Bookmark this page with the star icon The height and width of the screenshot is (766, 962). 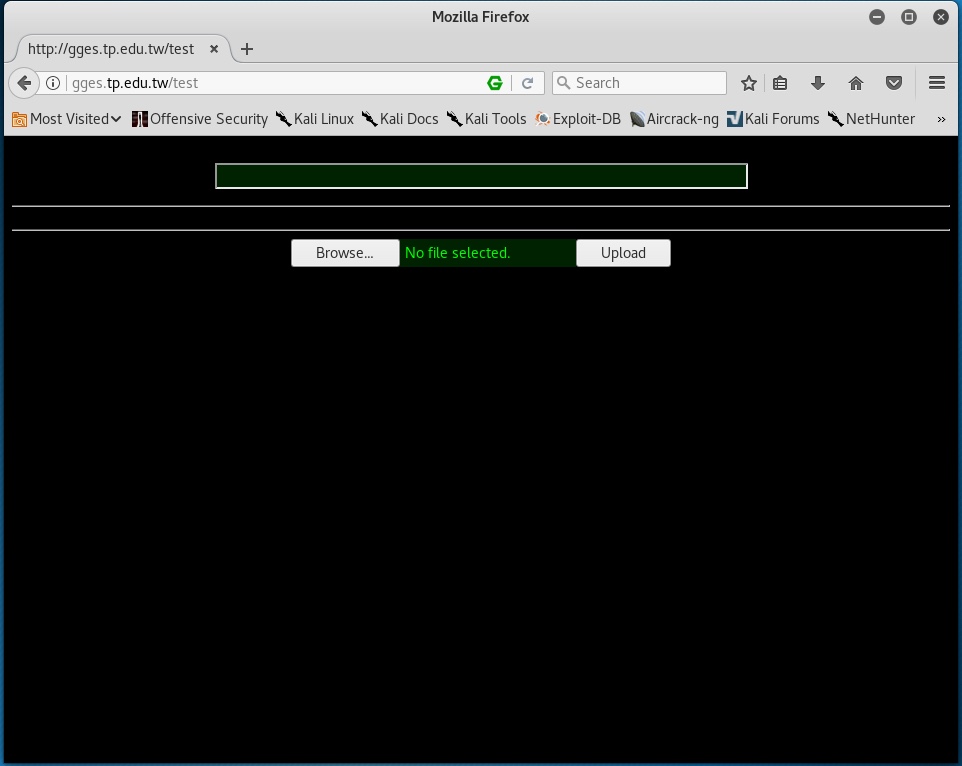(748, 83)
